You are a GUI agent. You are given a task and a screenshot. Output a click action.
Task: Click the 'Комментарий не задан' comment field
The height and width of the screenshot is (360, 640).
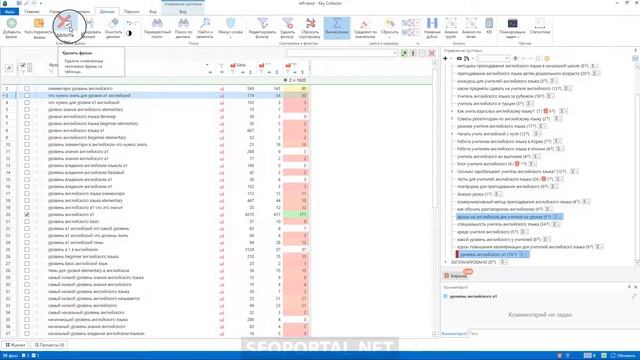(x=540, y=315)
